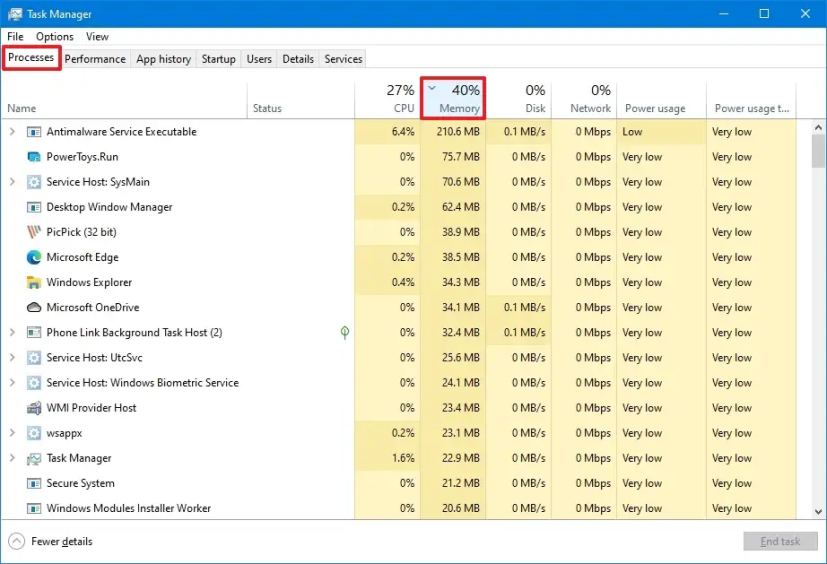Click the Task Manager title bar icon

tap(15, 14)
